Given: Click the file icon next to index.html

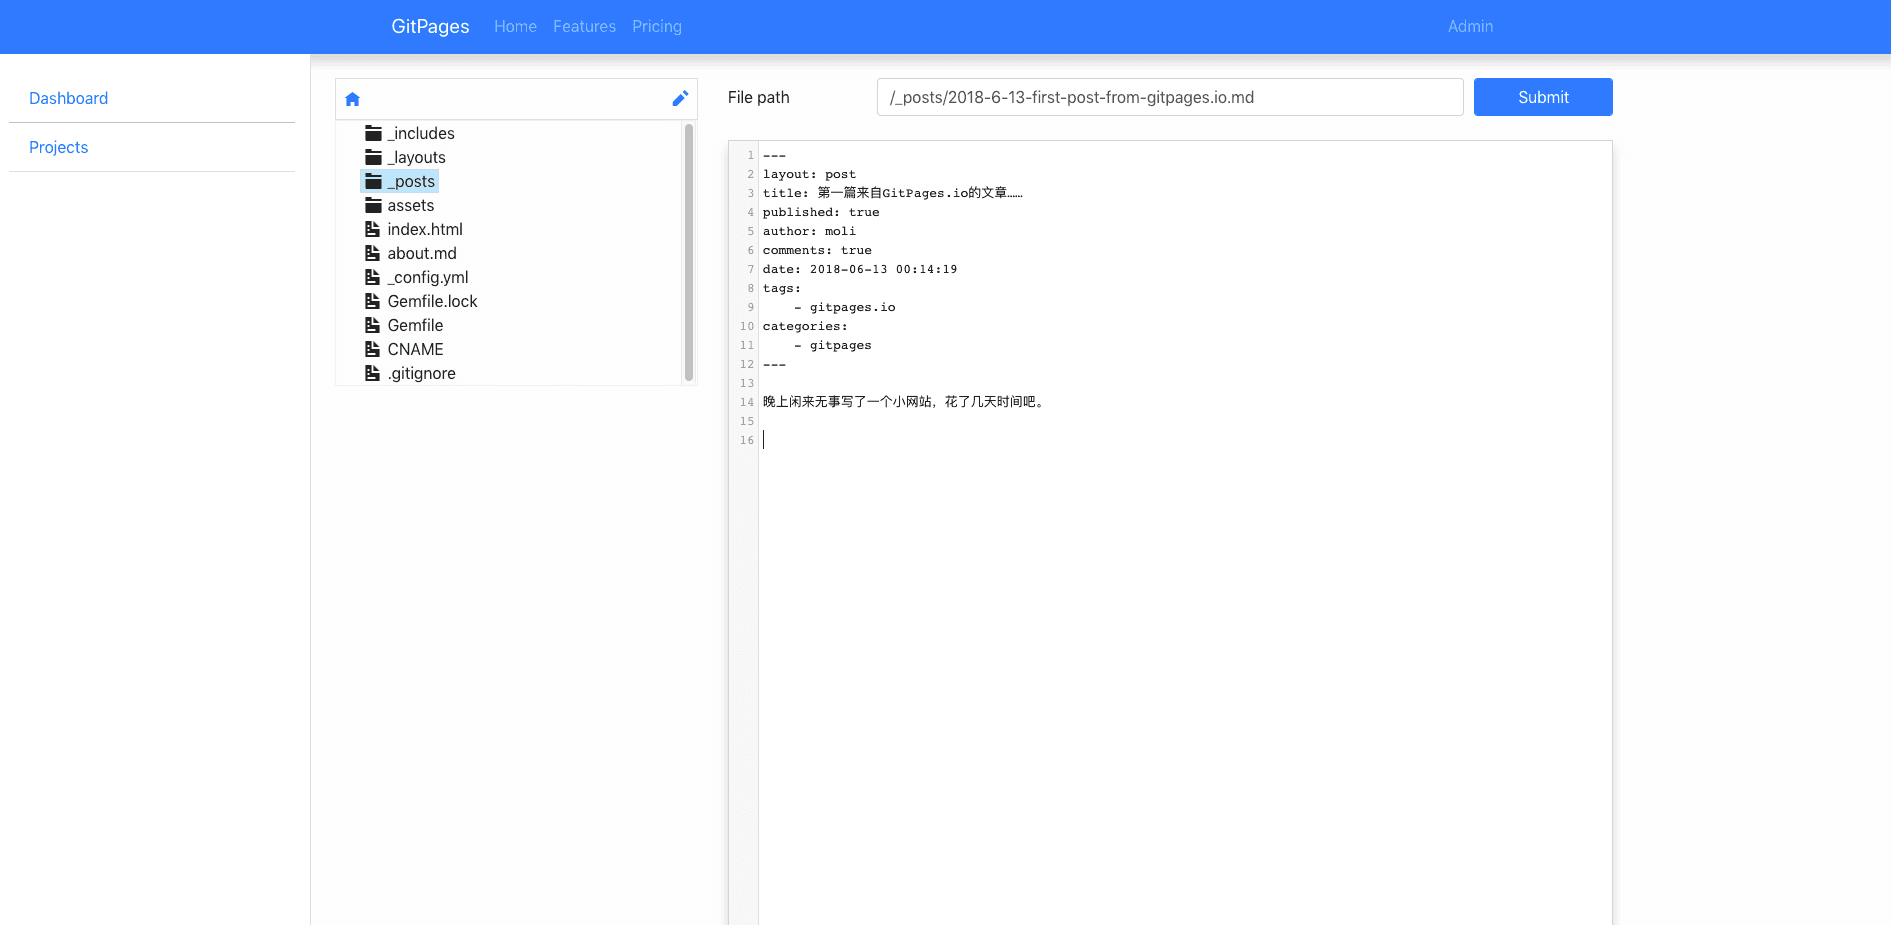Looking at the screenshot, I should [372, 229].
